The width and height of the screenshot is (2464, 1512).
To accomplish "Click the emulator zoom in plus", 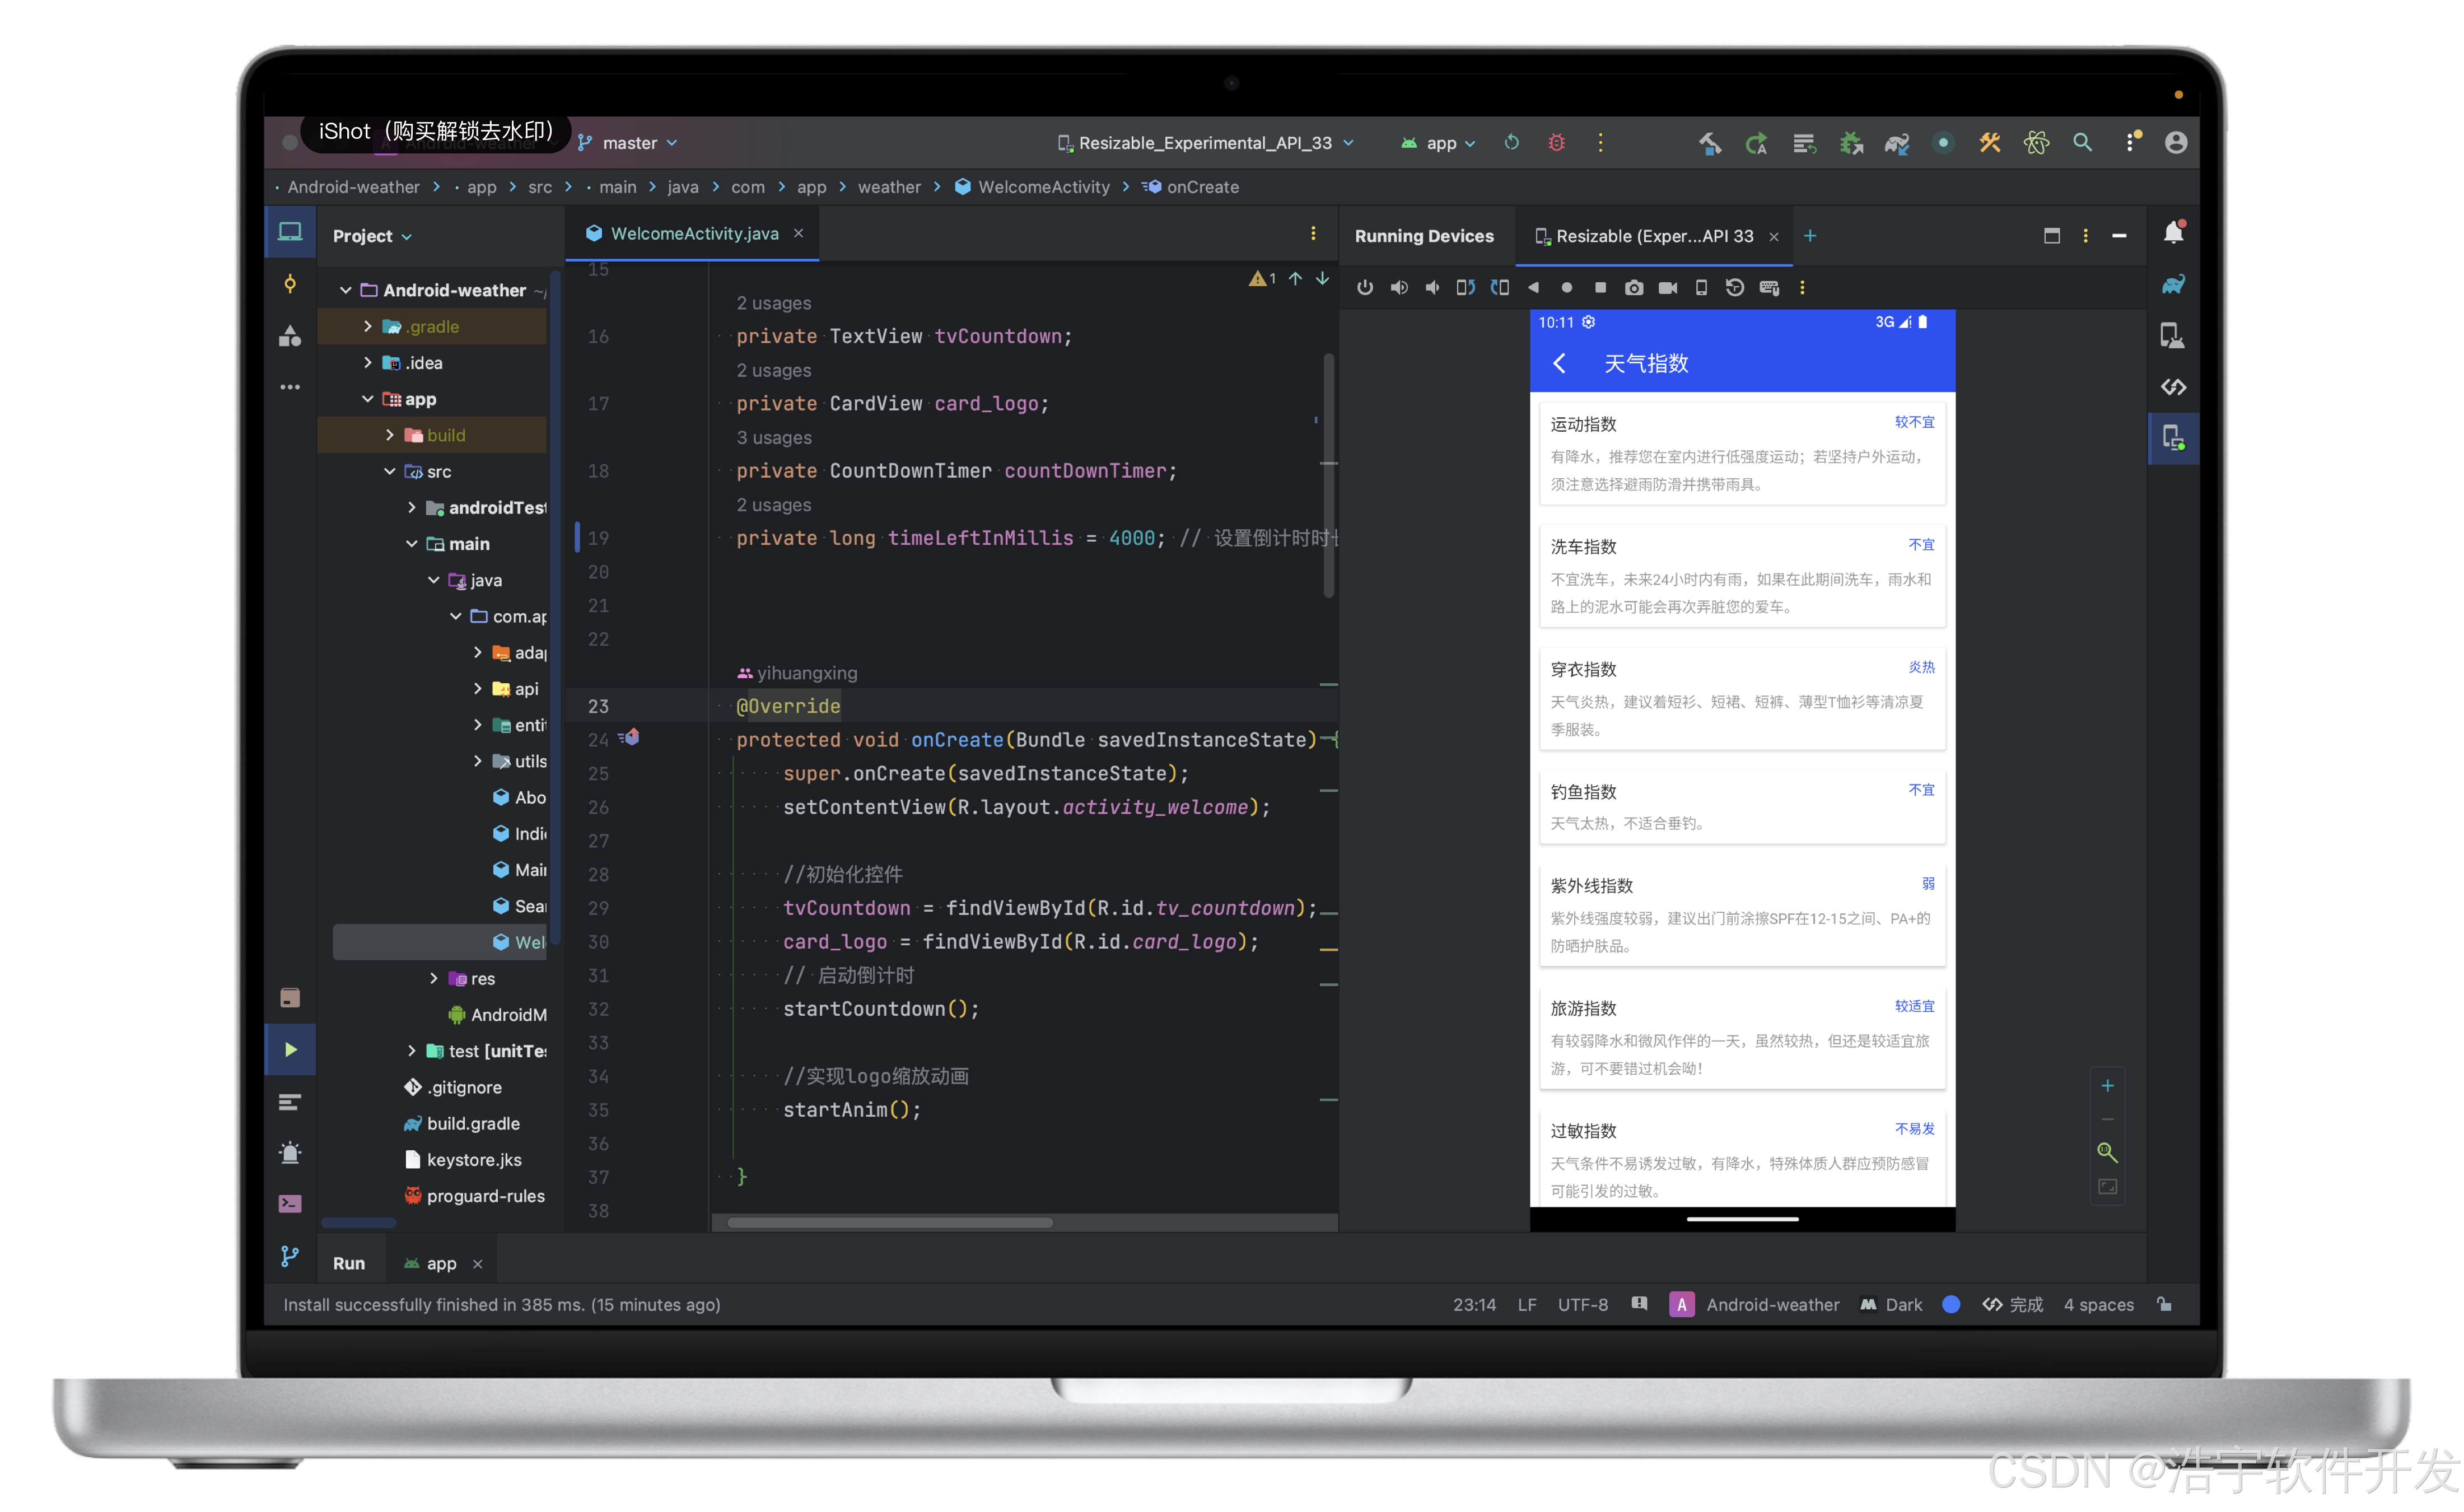I will 2107,1086.
